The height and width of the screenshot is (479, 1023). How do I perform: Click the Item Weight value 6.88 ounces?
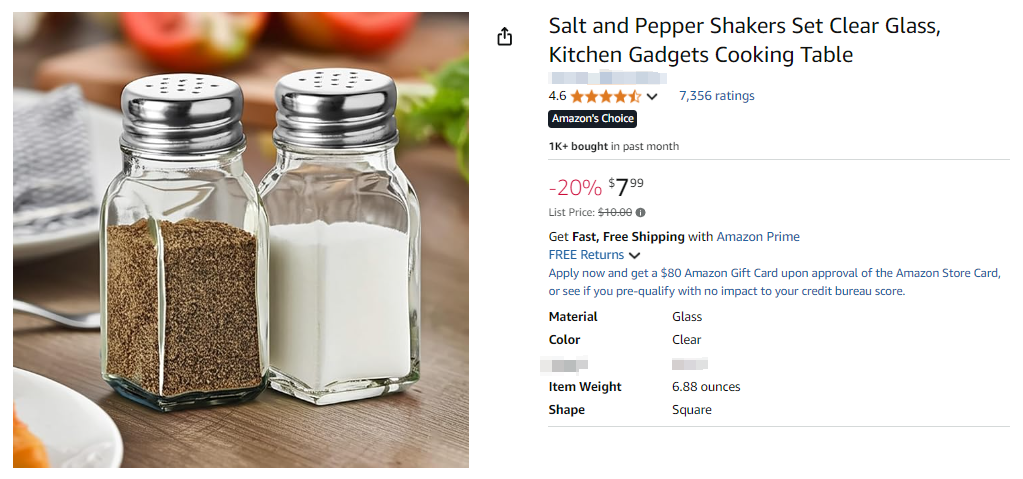click(706, 387)
